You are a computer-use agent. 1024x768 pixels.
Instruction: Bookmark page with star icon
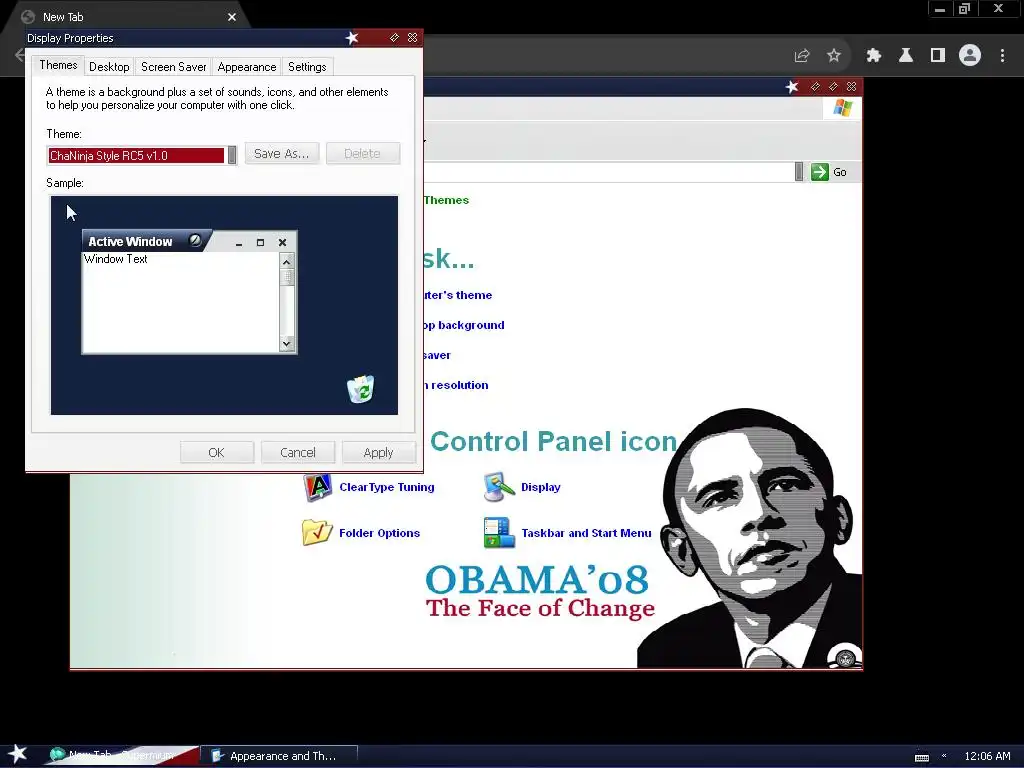click(x=833, y=56)
